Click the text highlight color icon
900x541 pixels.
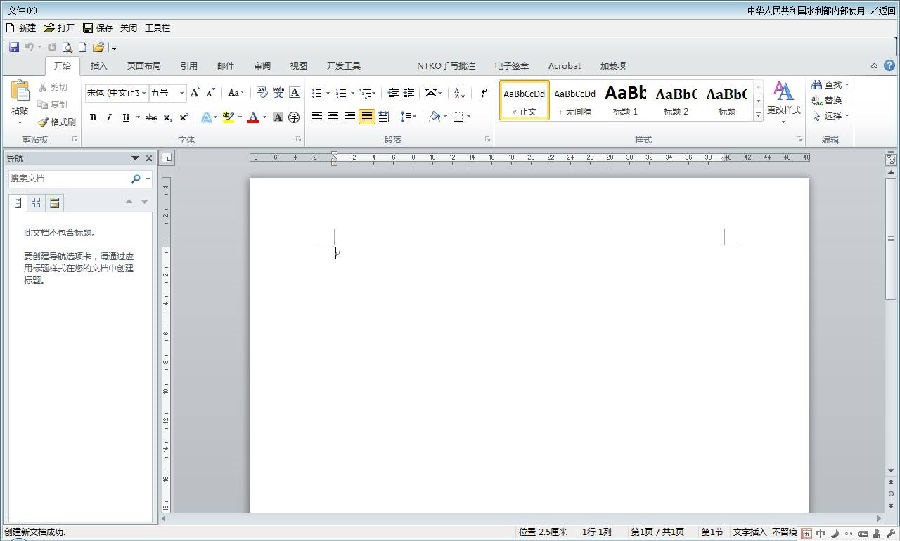point(228,117)
